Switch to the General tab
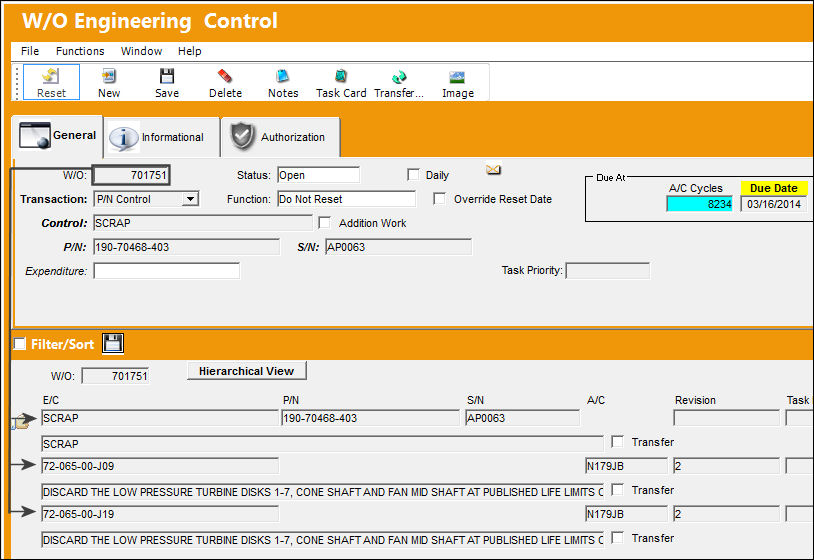Image resolution: width=814 pixels, height=560 pixels. coord(58,135)
